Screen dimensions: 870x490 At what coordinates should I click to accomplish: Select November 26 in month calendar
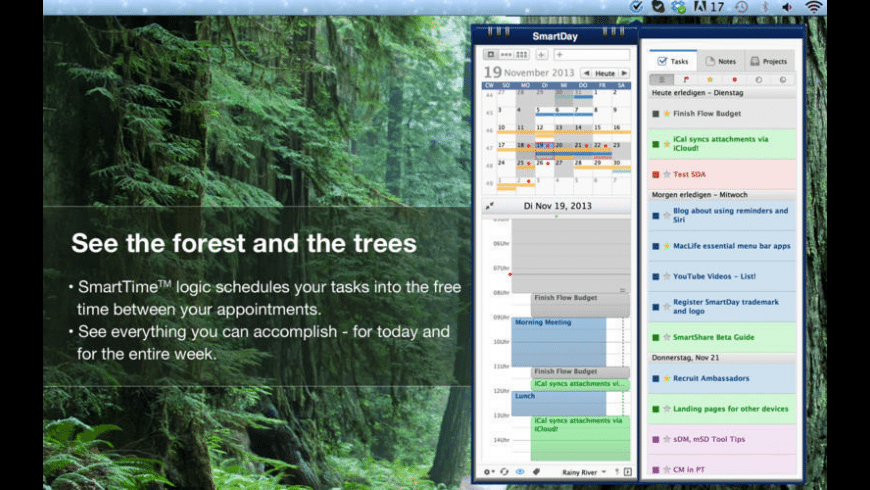click(544, 168)
